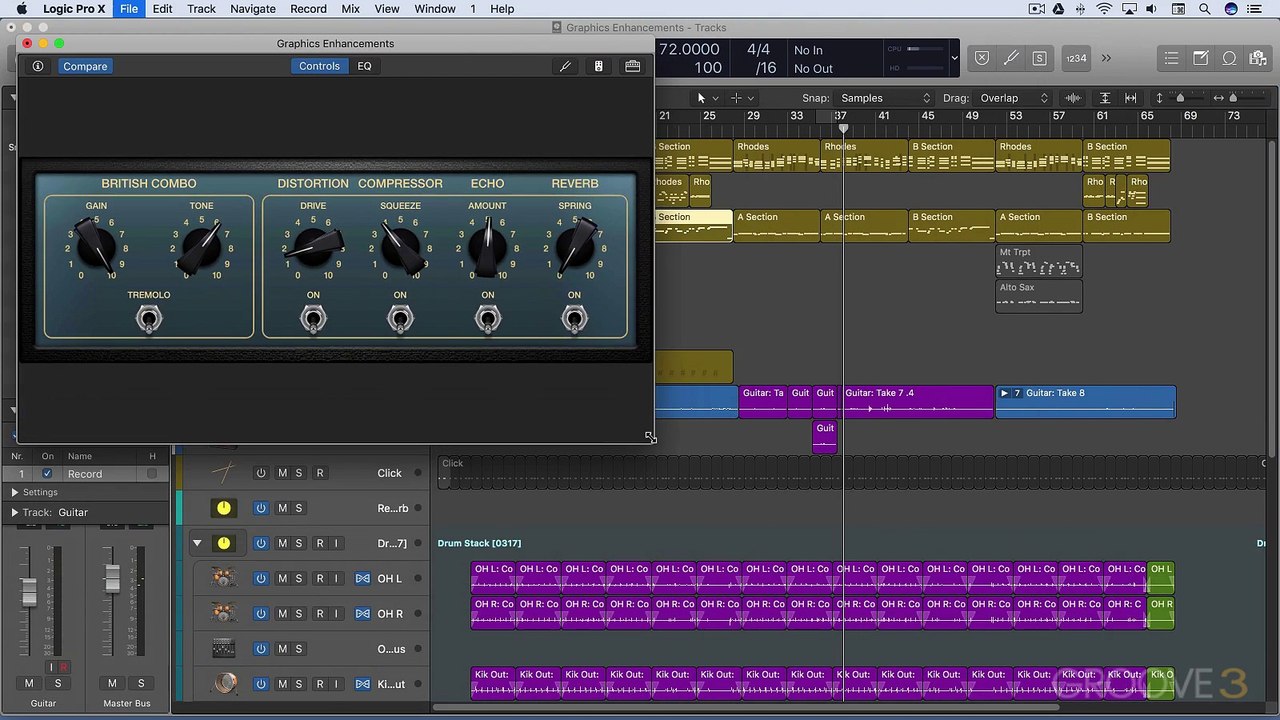Screen dimensions: 1280x720
Task: Switch to the EQ tab
Action: tap(364, 66)
